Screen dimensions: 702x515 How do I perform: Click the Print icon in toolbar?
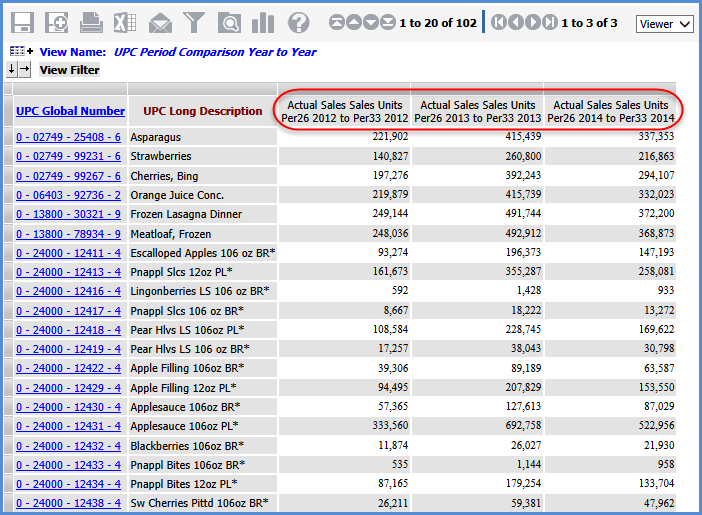click(91, 22)
